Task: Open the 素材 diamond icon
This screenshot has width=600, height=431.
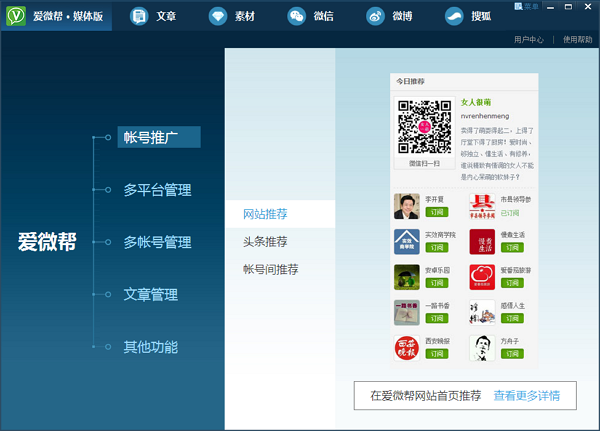Action: tap(218, 16)
